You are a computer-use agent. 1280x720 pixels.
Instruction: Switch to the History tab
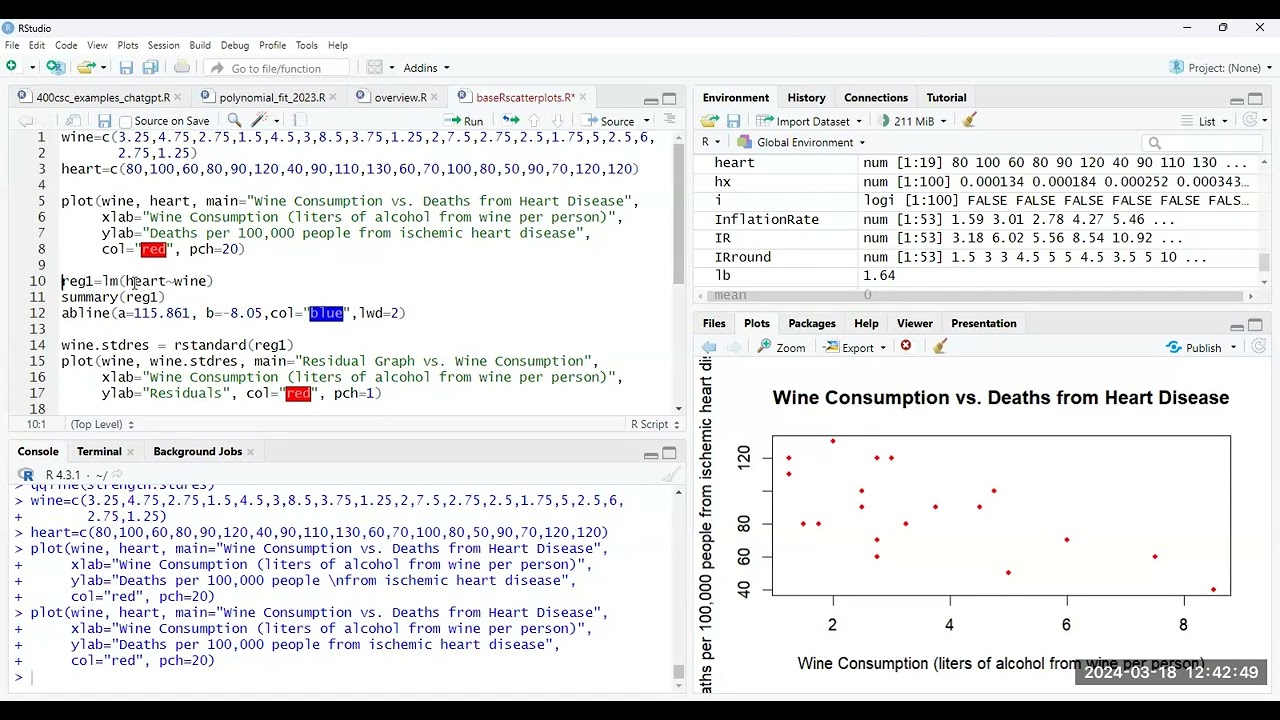pos(806,97)
